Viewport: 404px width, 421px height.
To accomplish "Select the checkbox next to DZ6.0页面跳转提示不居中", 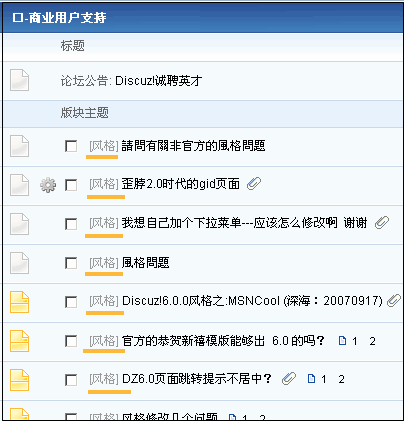I will pyautogui.click(x=71, y=380).
